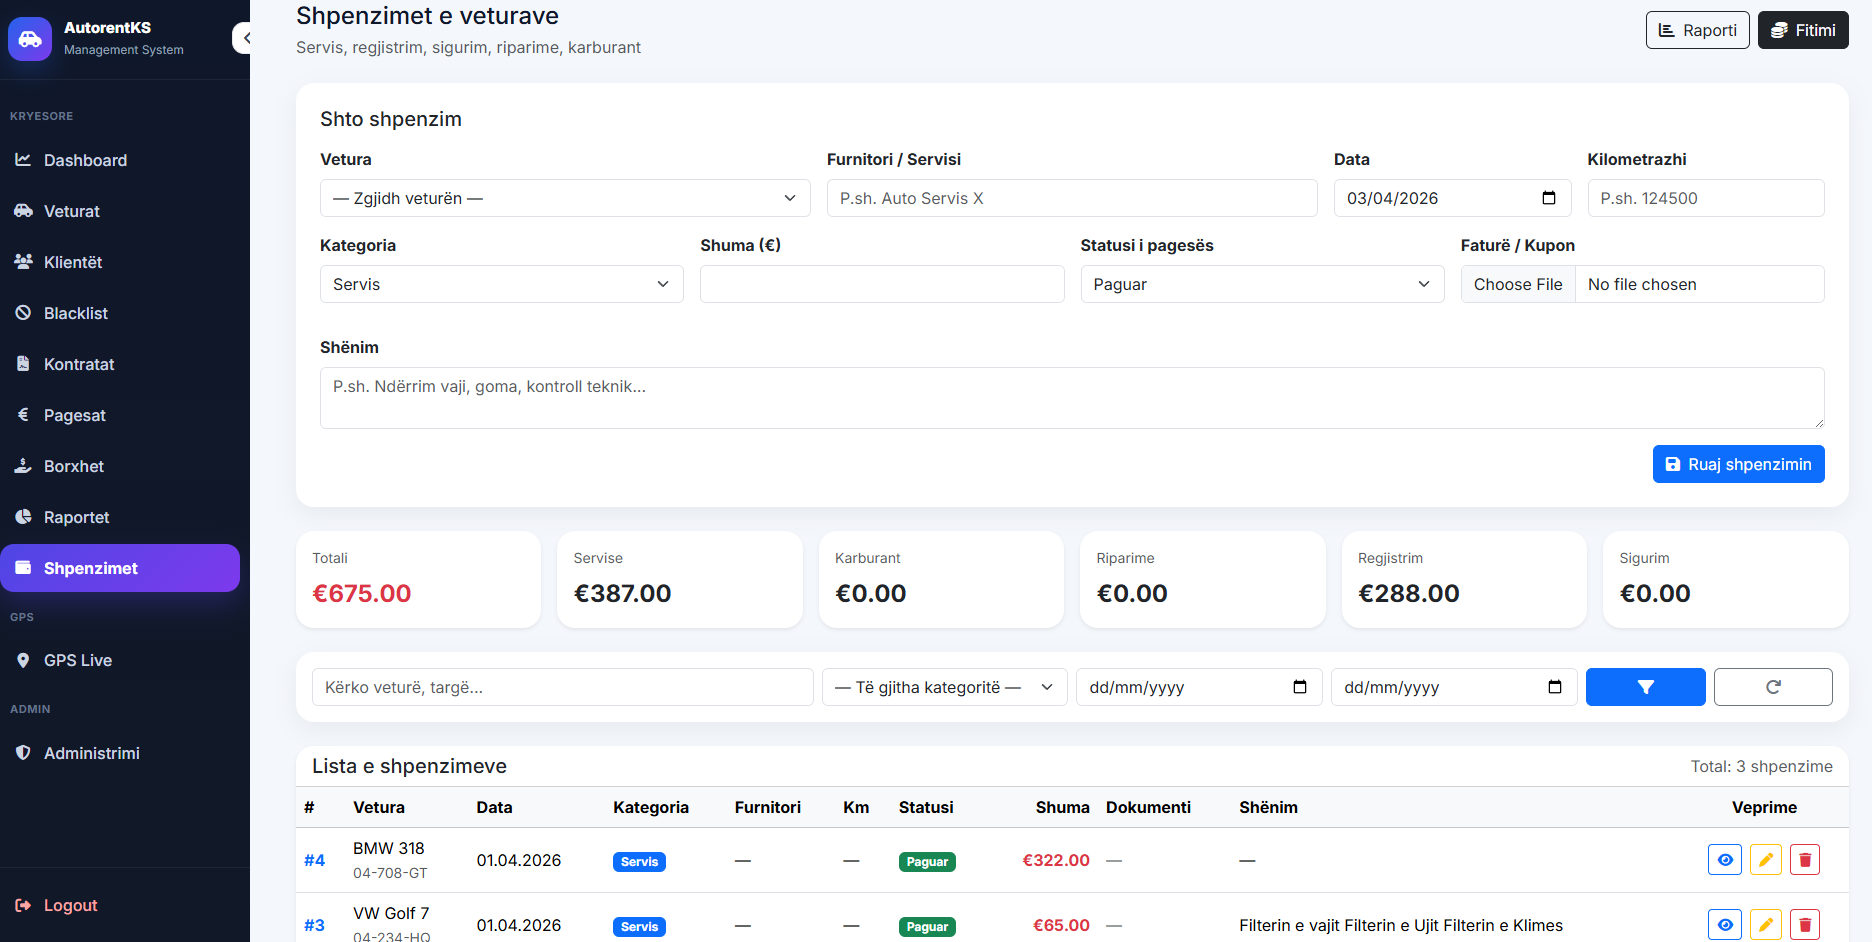This screenshot has width=1872, height=942.
Task: Edit expense #3 with the pencil icon
Action: [x=1766, y=925]
